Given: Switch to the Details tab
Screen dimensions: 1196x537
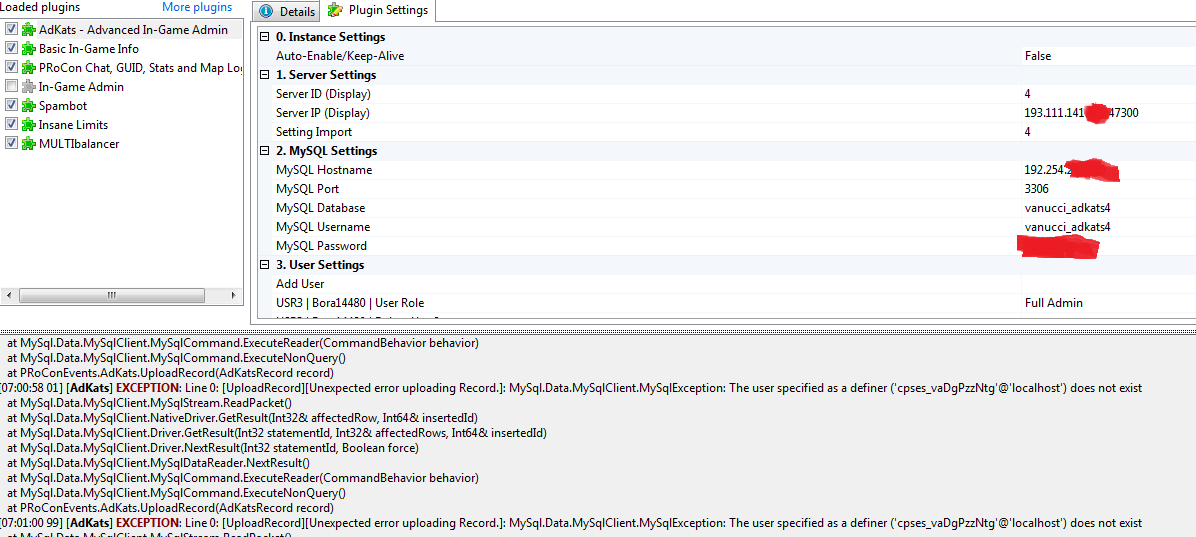Looking at the screenshot, I should (x=288, y=12).
